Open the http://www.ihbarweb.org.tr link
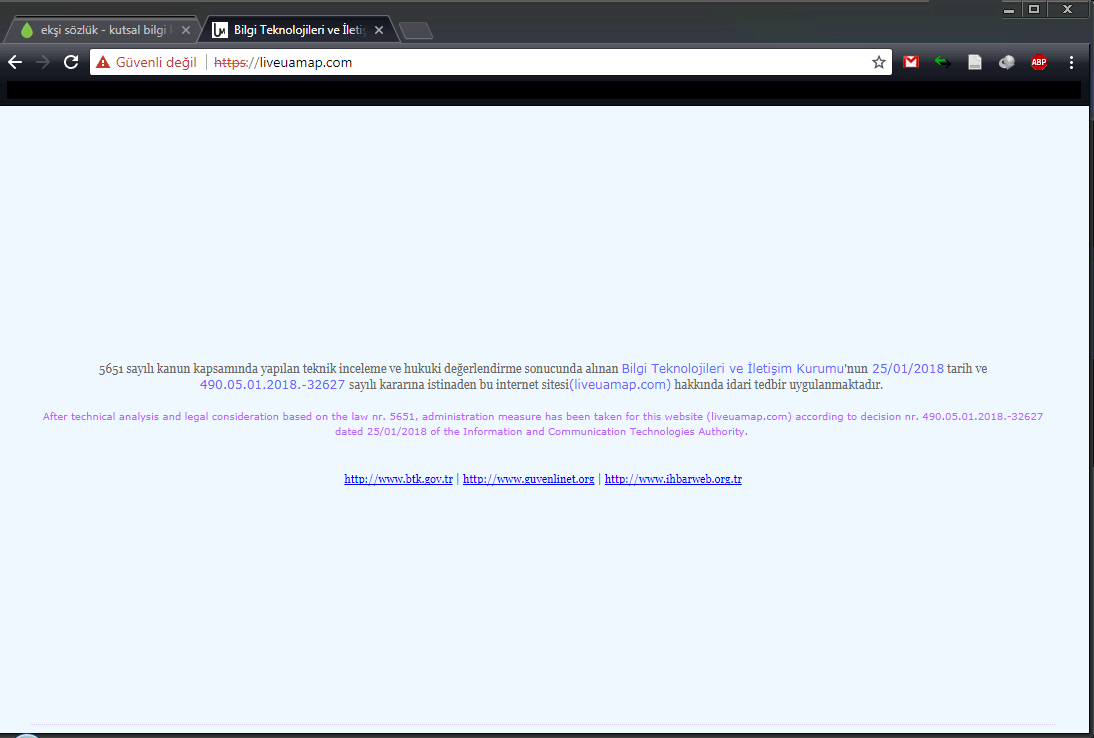Screen dimensions: 1094x738 [x=673, y=479]
